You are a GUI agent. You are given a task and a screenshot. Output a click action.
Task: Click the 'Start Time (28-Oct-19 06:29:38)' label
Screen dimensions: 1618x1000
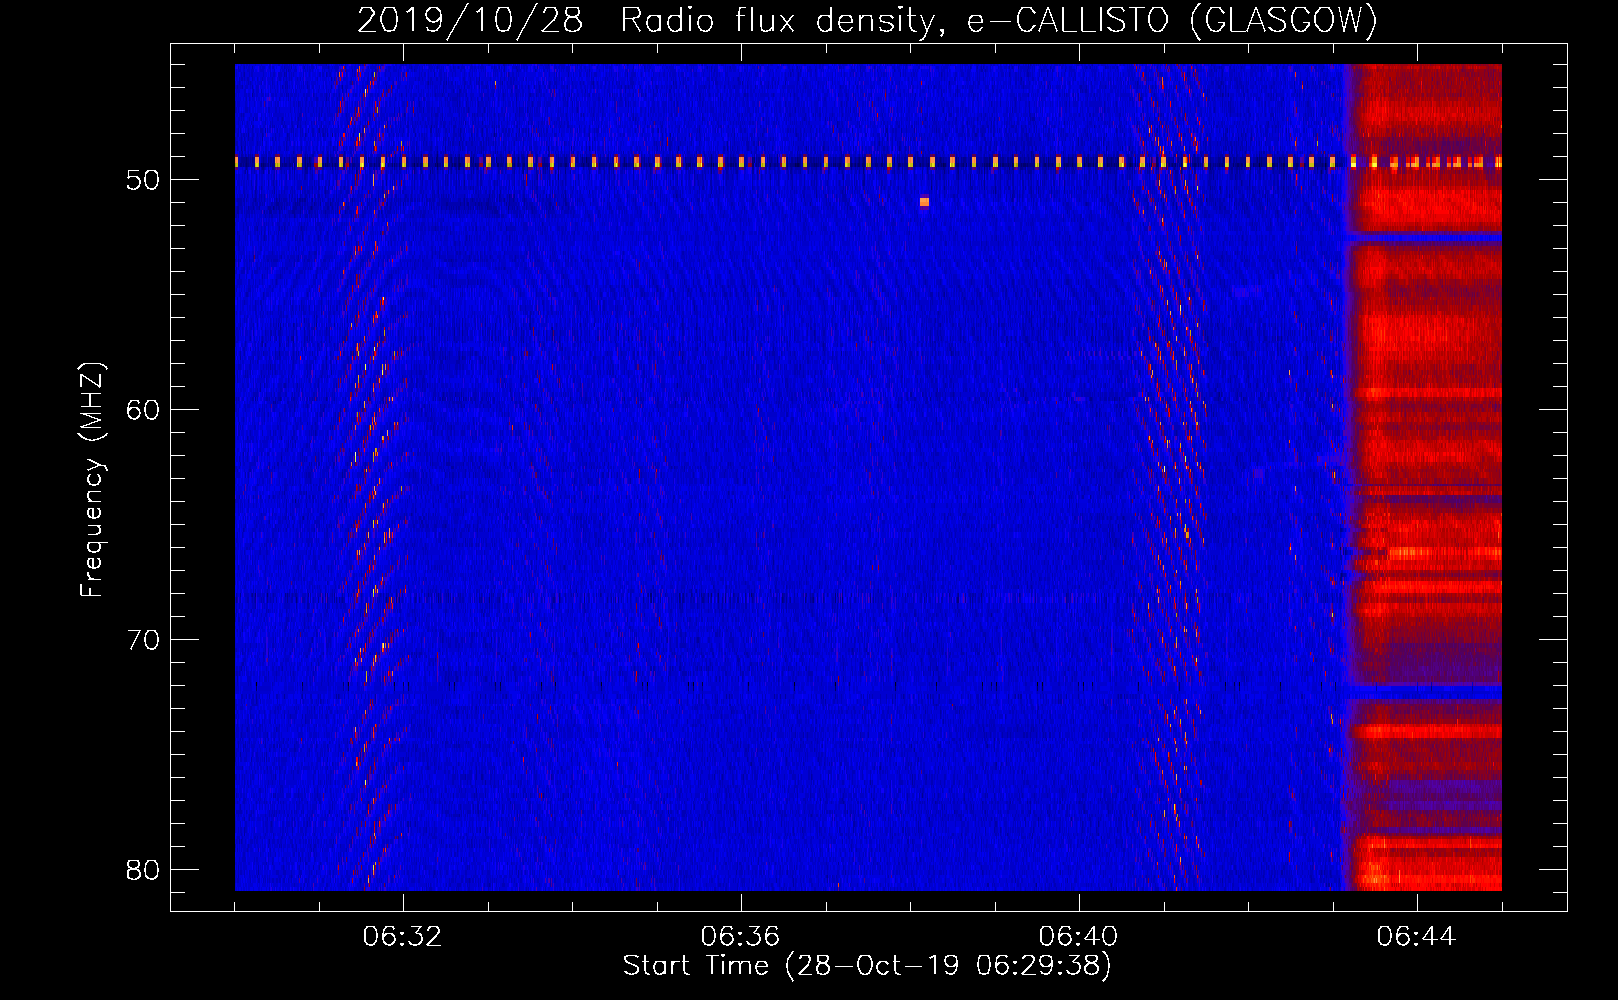click(867, 966)
